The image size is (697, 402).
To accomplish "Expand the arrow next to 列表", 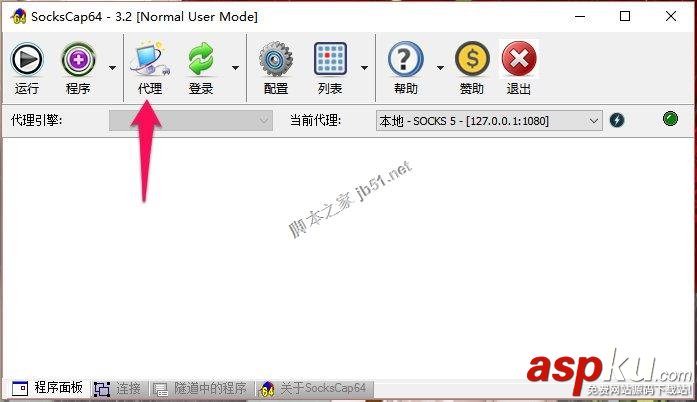I will 365,68.
